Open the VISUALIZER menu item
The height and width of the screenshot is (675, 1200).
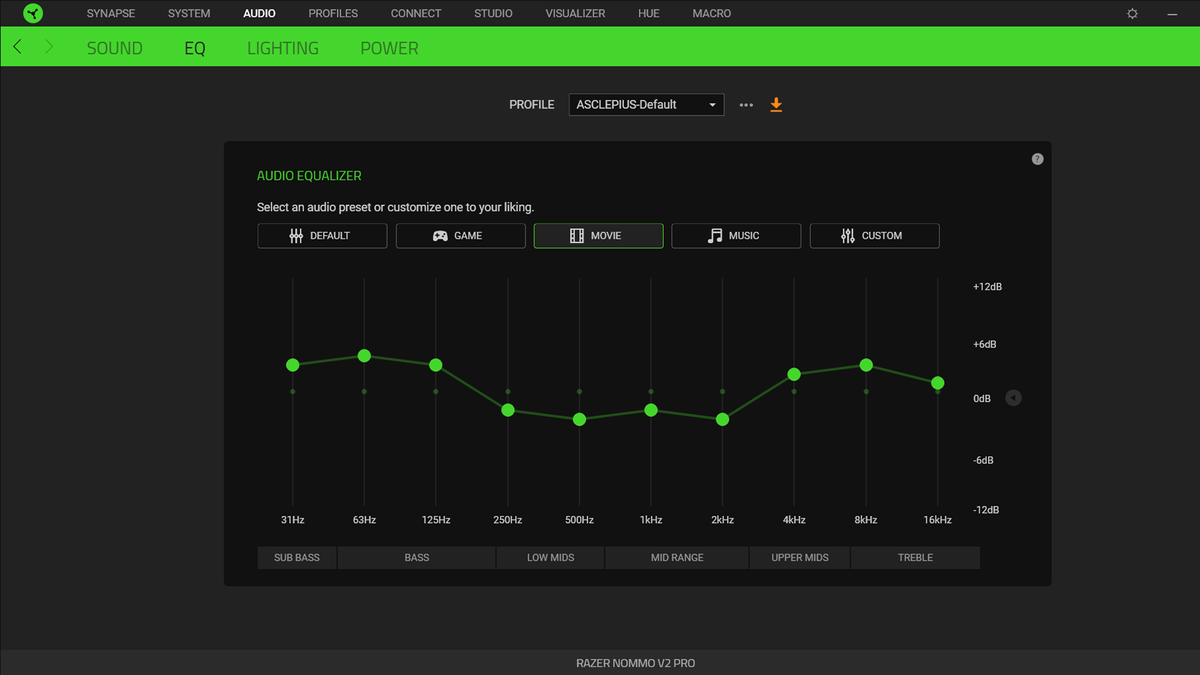point(575,14)
